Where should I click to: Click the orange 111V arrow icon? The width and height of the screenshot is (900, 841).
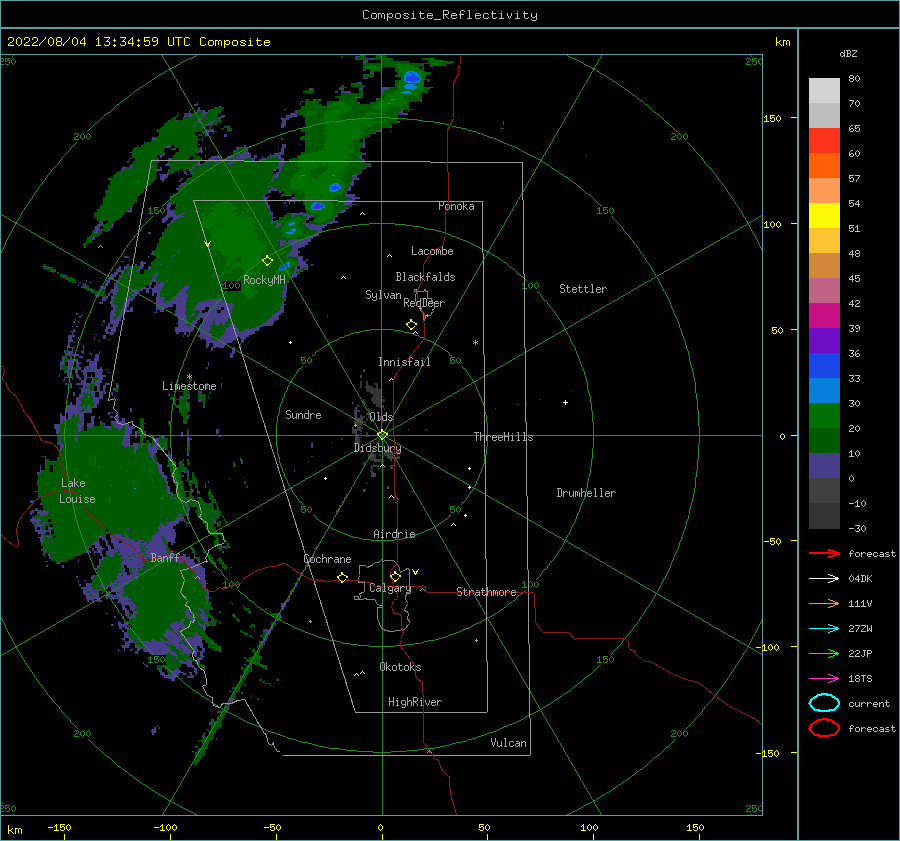pos(824,603)
